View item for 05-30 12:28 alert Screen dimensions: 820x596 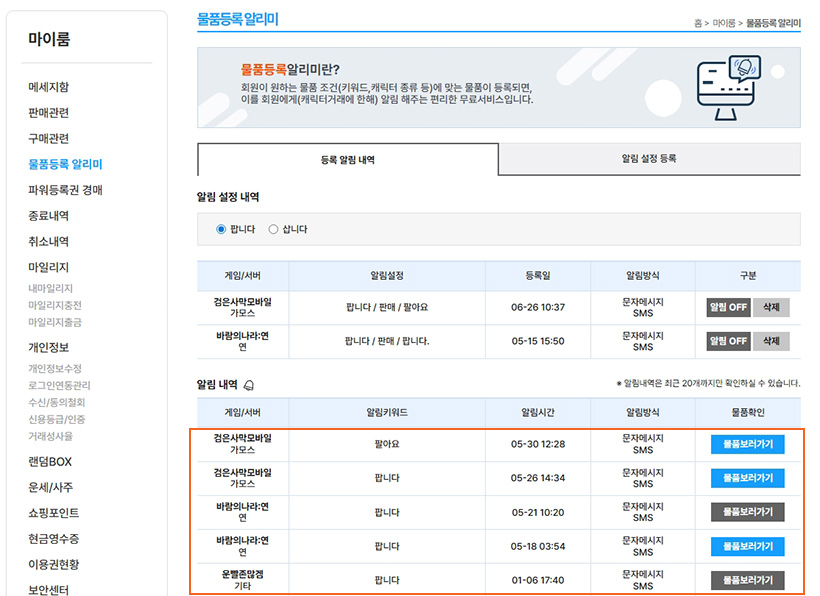(747, 445)
